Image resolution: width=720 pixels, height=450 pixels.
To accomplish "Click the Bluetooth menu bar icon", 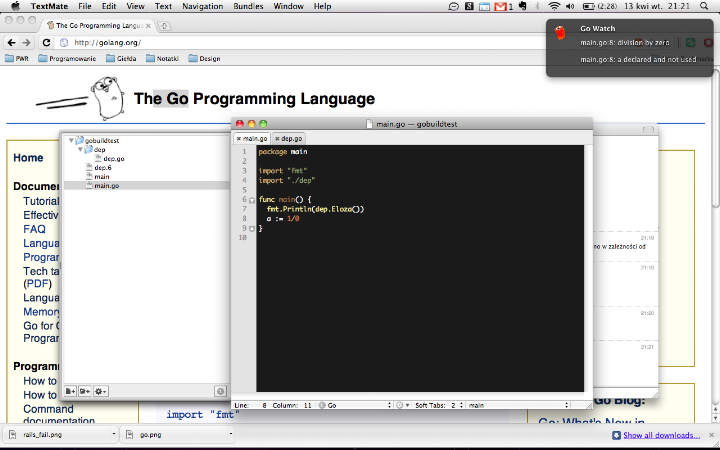I will (x=537, y=6).
